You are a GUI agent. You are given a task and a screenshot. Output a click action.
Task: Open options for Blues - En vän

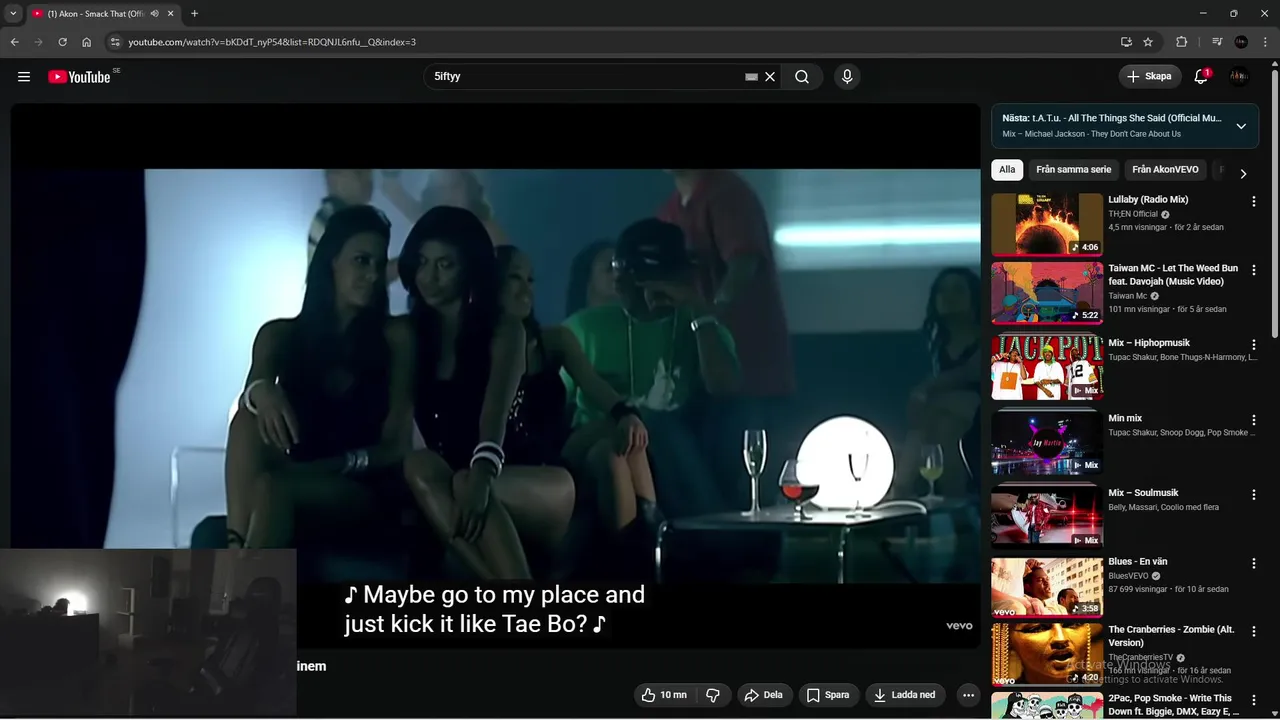pos(1253,563)
